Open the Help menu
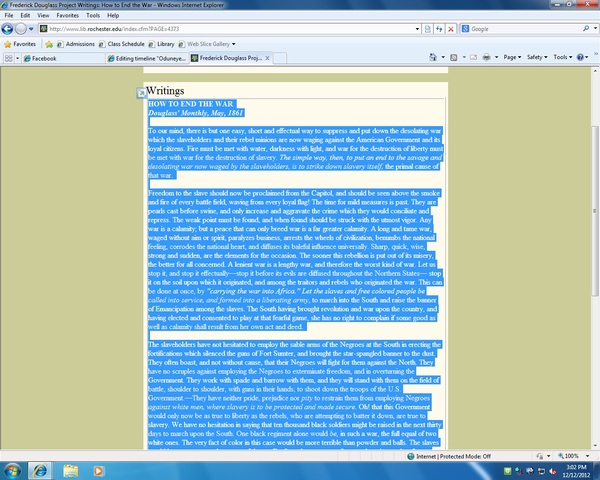The width and height of the screenshot is (600, 480). coord(113,15)
